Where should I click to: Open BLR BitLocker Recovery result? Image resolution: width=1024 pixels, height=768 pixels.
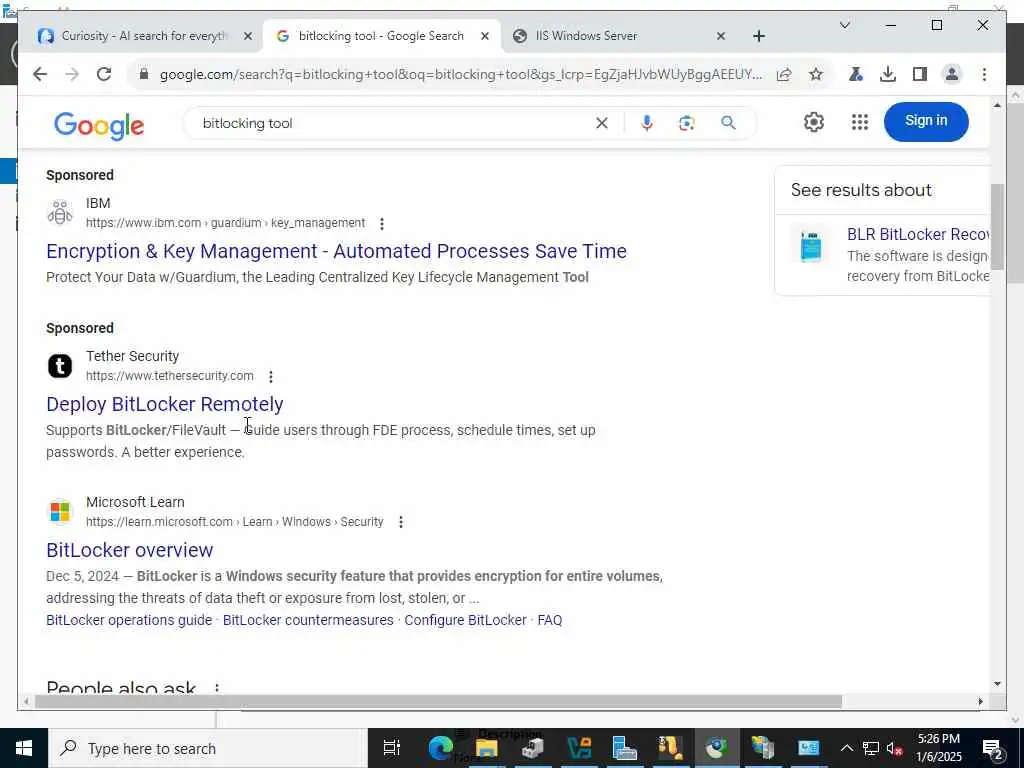point(918,234)
